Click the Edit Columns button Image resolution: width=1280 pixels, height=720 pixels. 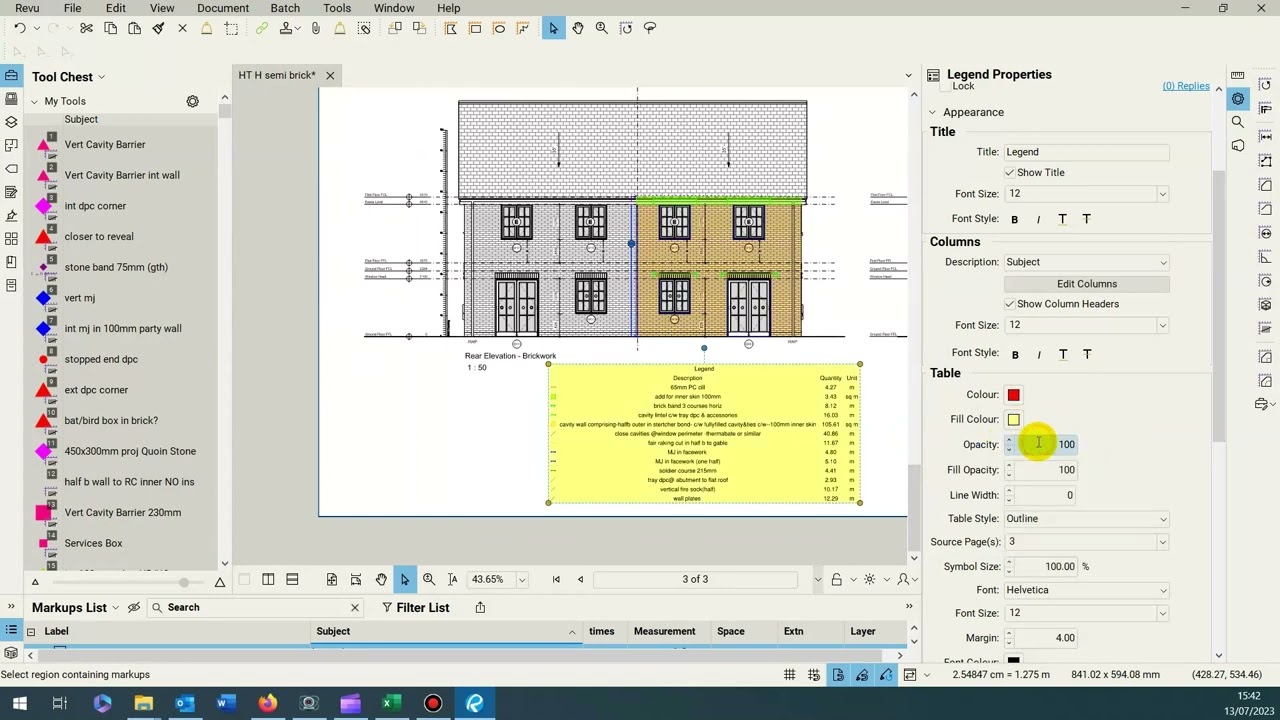pos(1087,284)
